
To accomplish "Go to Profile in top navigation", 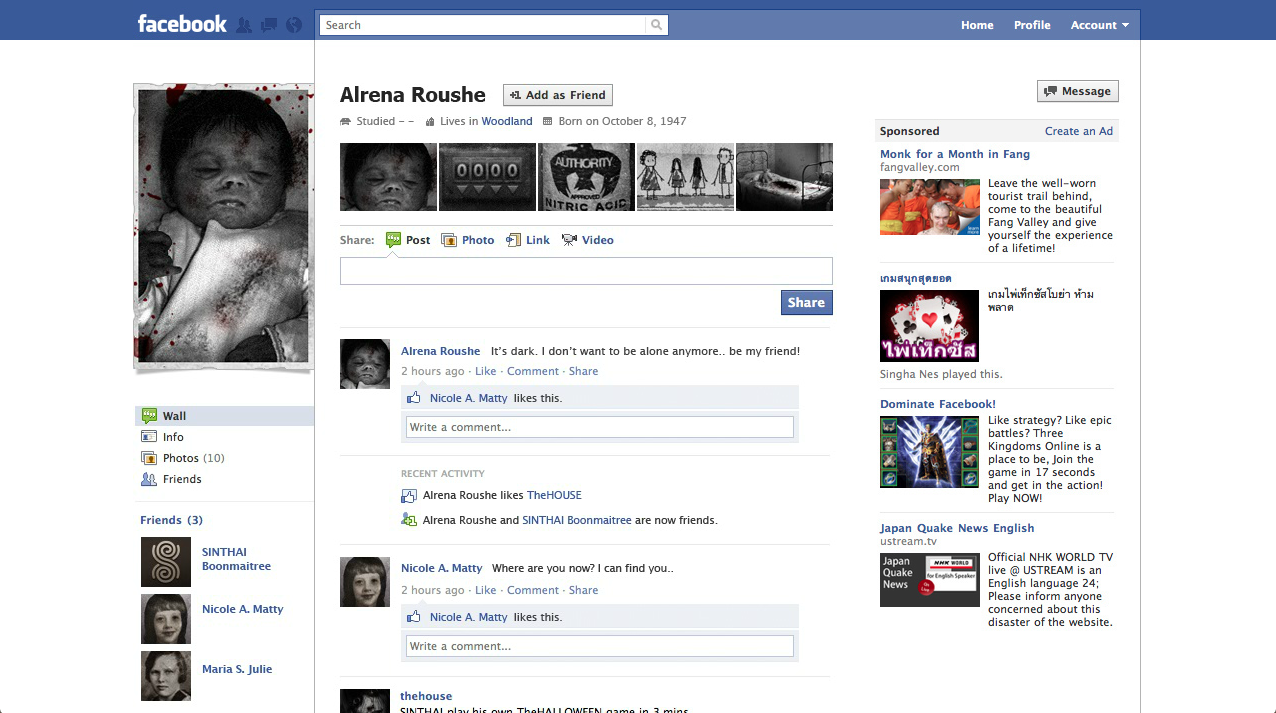I will pos(1032,25).
